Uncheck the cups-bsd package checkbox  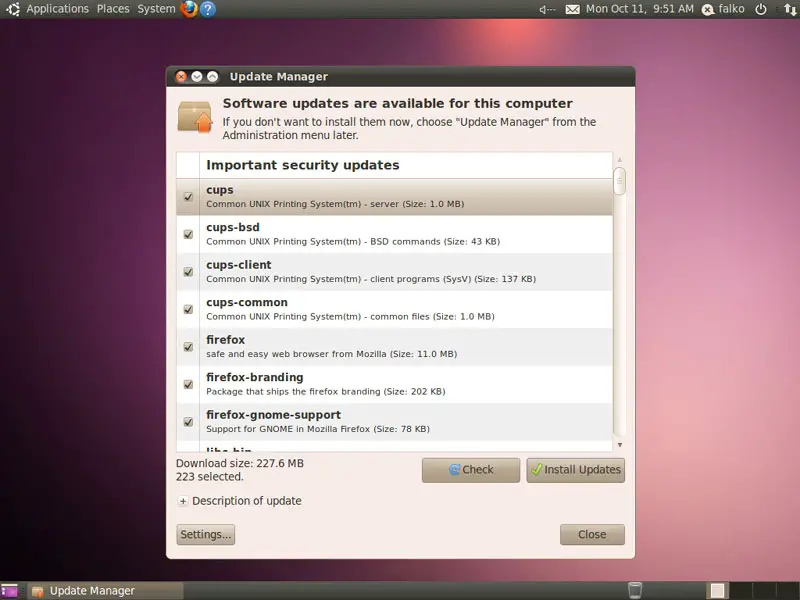tap(188, 234)
